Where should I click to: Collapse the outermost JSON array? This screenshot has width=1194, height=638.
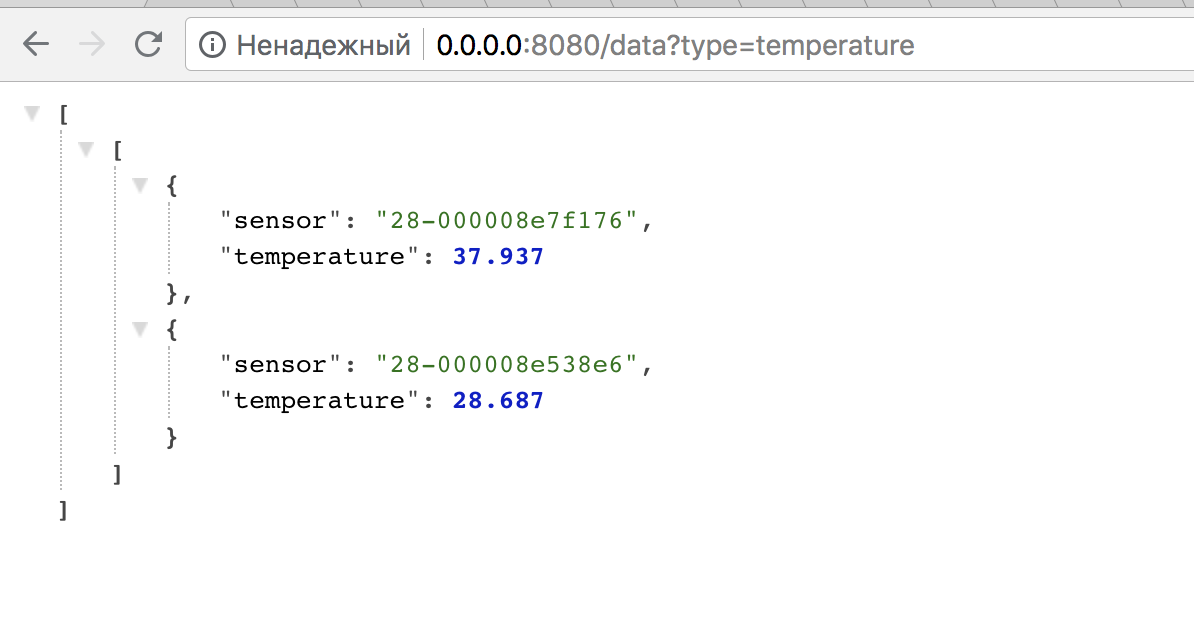pos(32,114)
